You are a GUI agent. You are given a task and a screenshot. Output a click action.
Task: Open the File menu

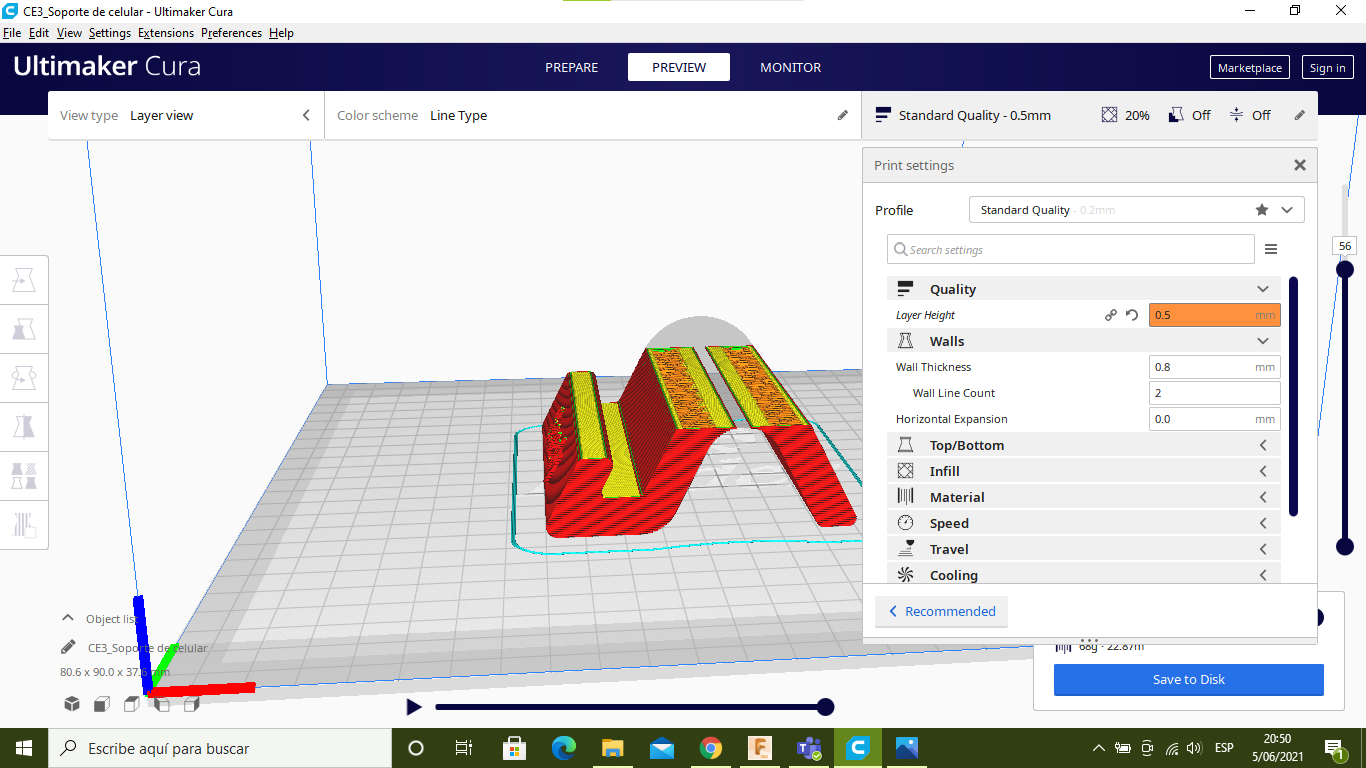pyautogui.click(x=12, y=33)
